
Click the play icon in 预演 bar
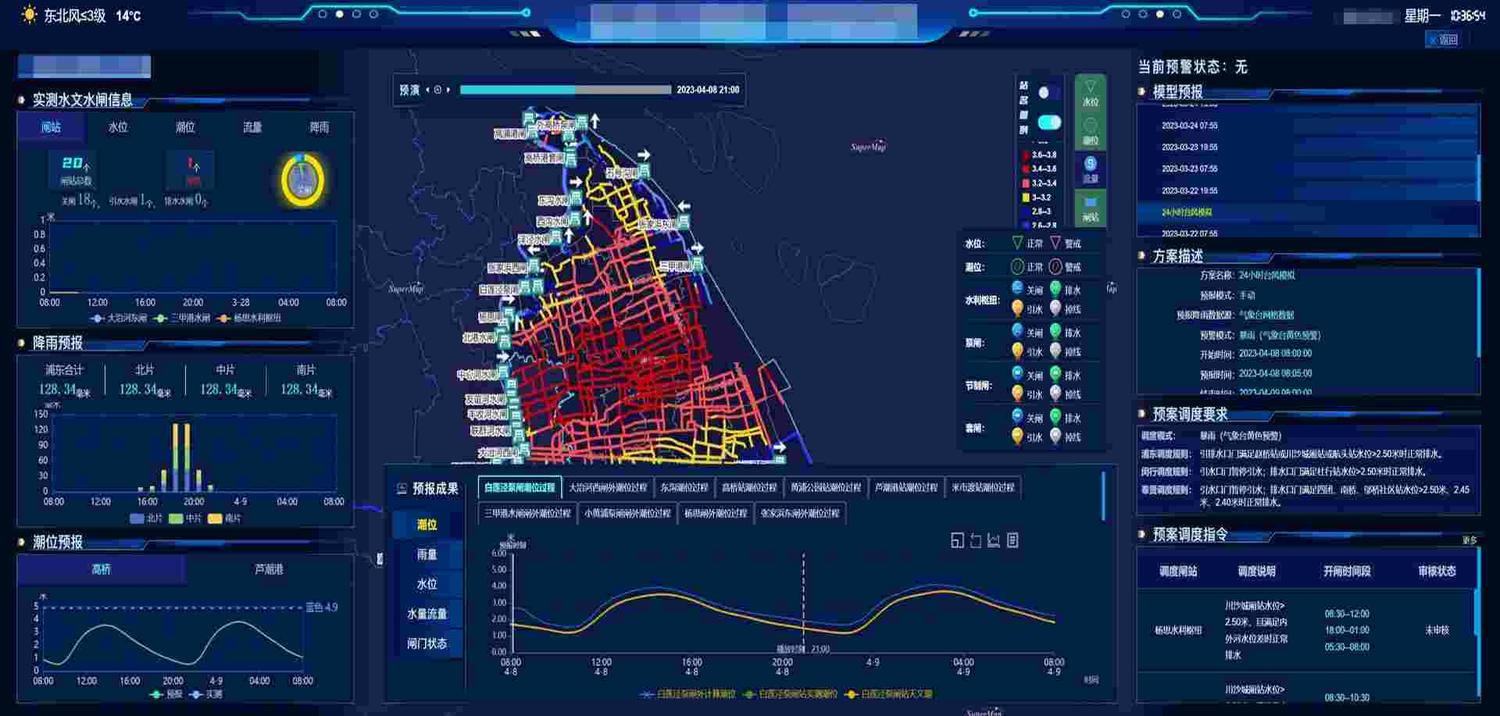[437, 90]
